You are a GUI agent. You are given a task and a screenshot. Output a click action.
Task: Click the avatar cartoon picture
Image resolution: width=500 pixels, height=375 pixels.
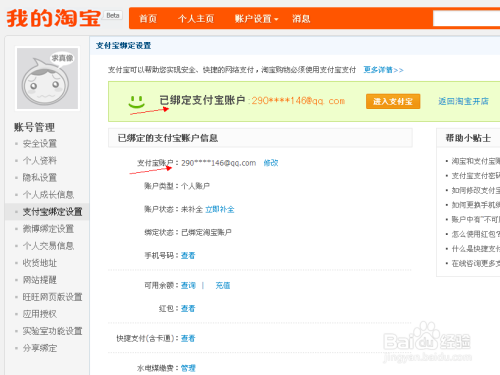click(48, 78)
